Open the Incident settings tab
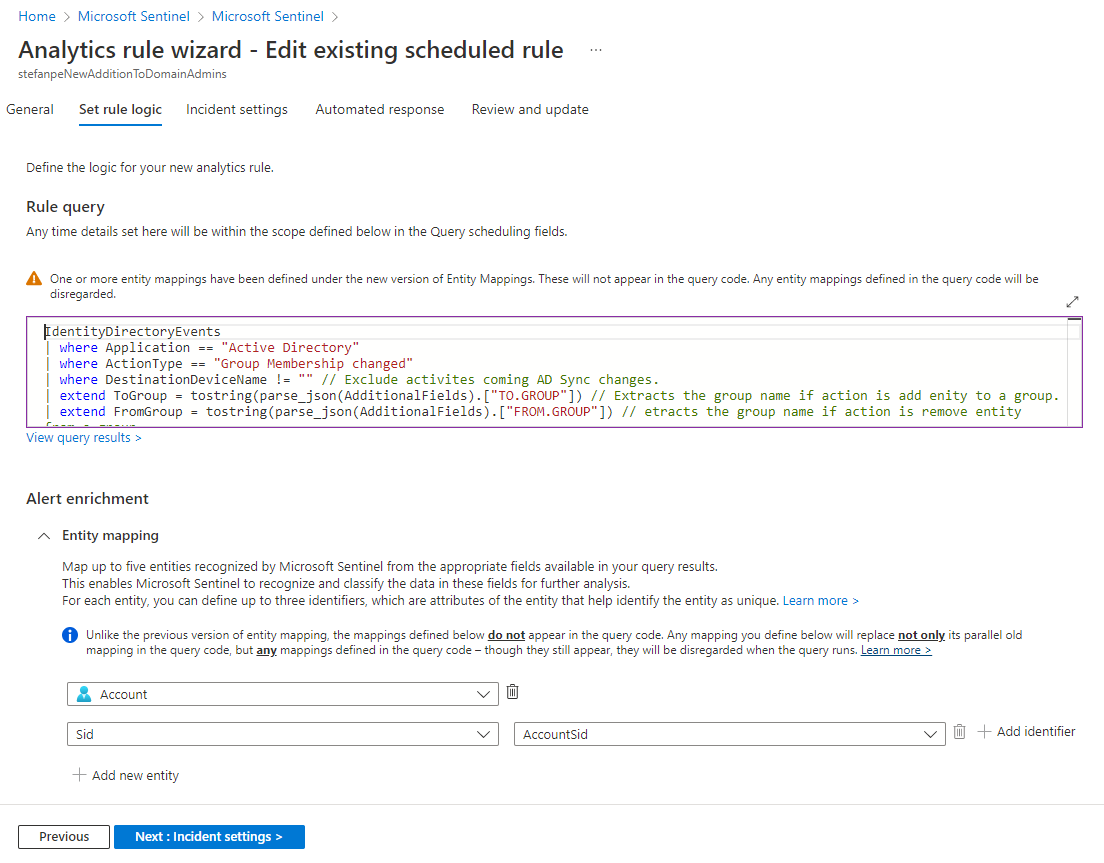1104x863 pixels. pyautogui.click(x=237, y=109)
